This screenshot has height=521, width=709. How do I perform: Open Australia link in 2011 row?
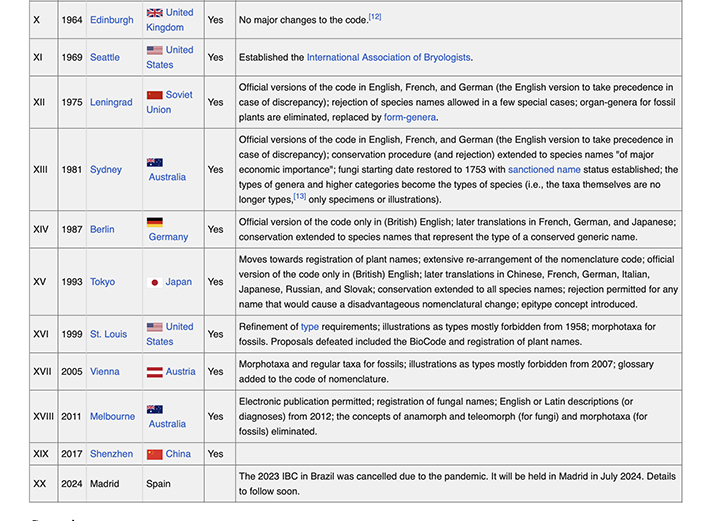167,424
